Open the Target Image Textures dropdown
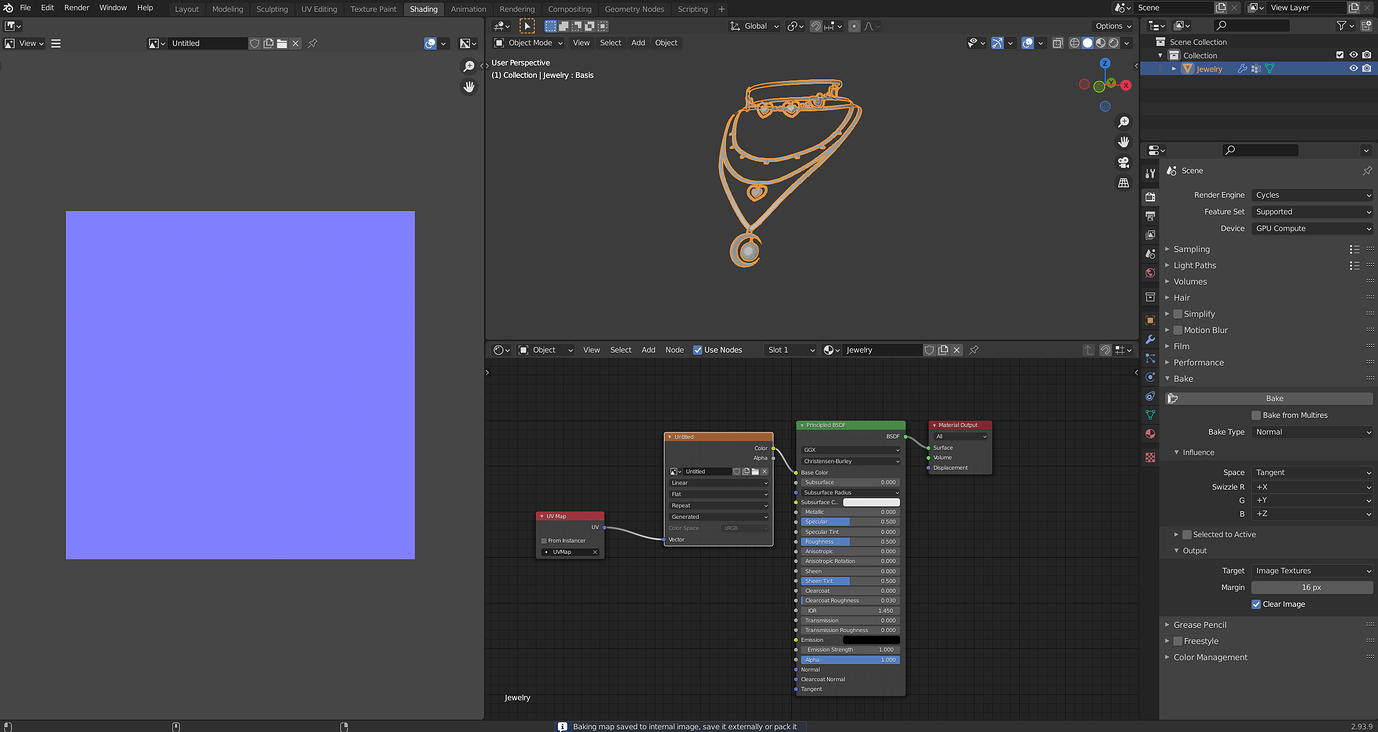1378x732 pixels. [1312, 571]
